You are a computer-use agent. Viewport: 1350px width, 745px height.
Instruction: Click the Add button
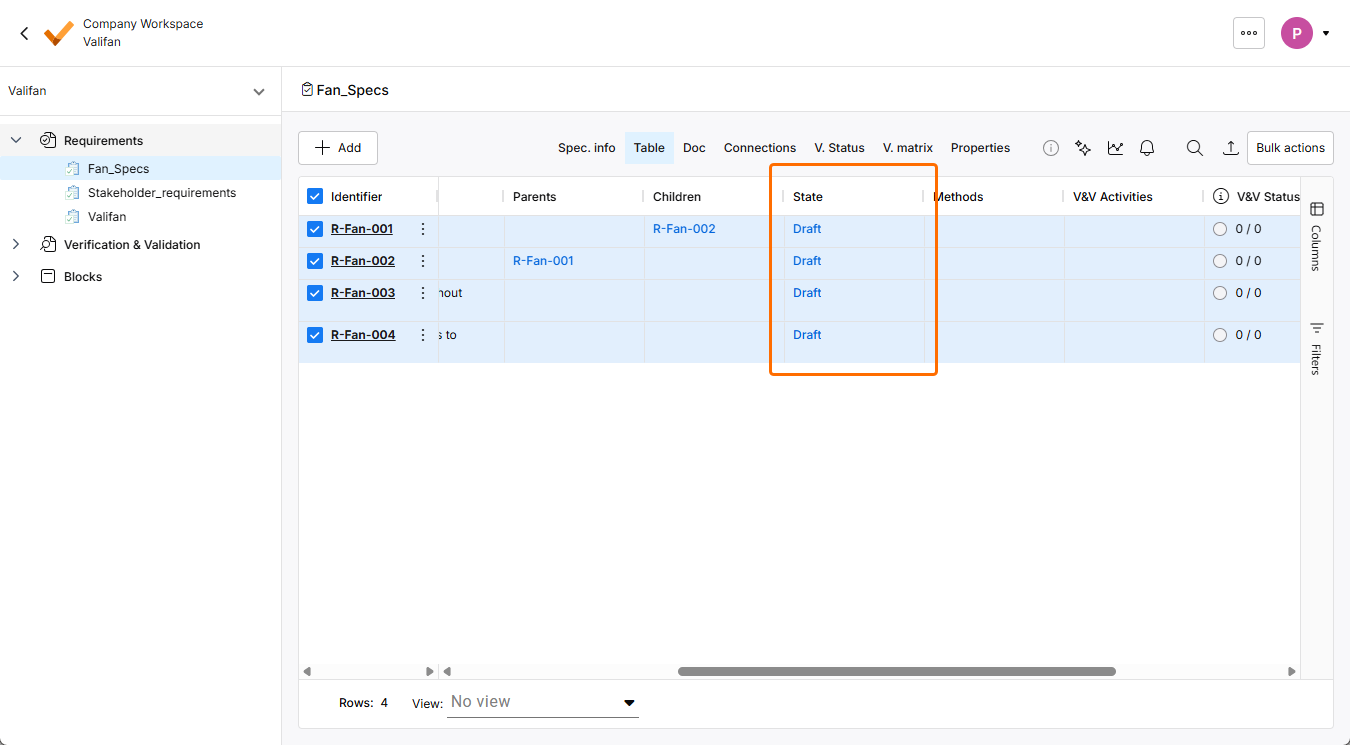(338, 148)
